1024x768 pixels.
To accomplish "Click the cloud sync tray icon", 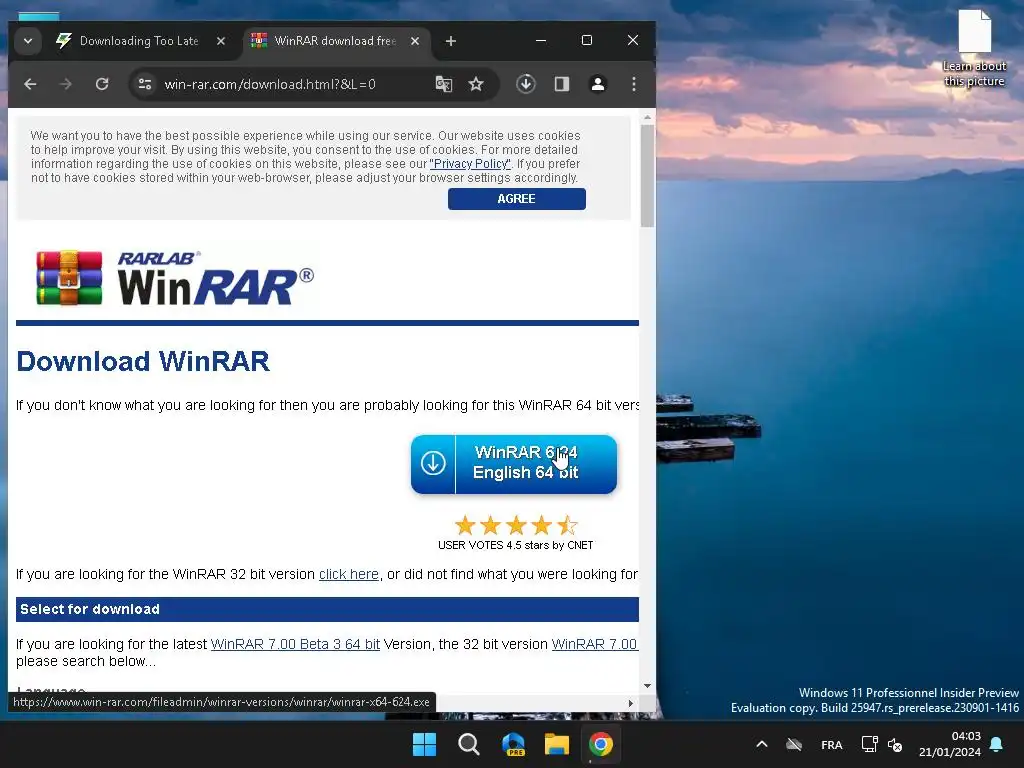I will point(794,744).
